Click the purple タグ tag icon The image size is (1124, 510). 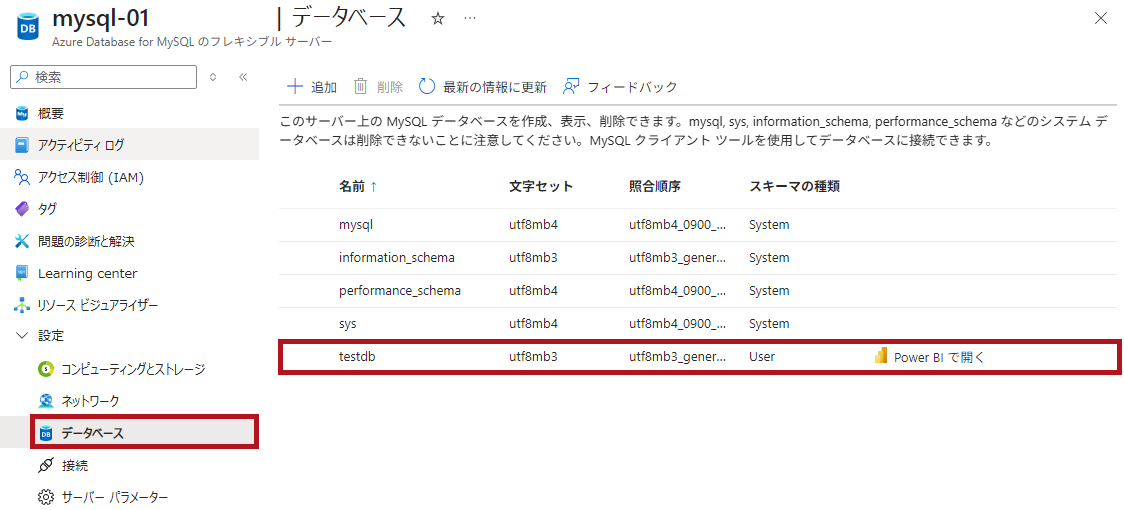[22, 209]
